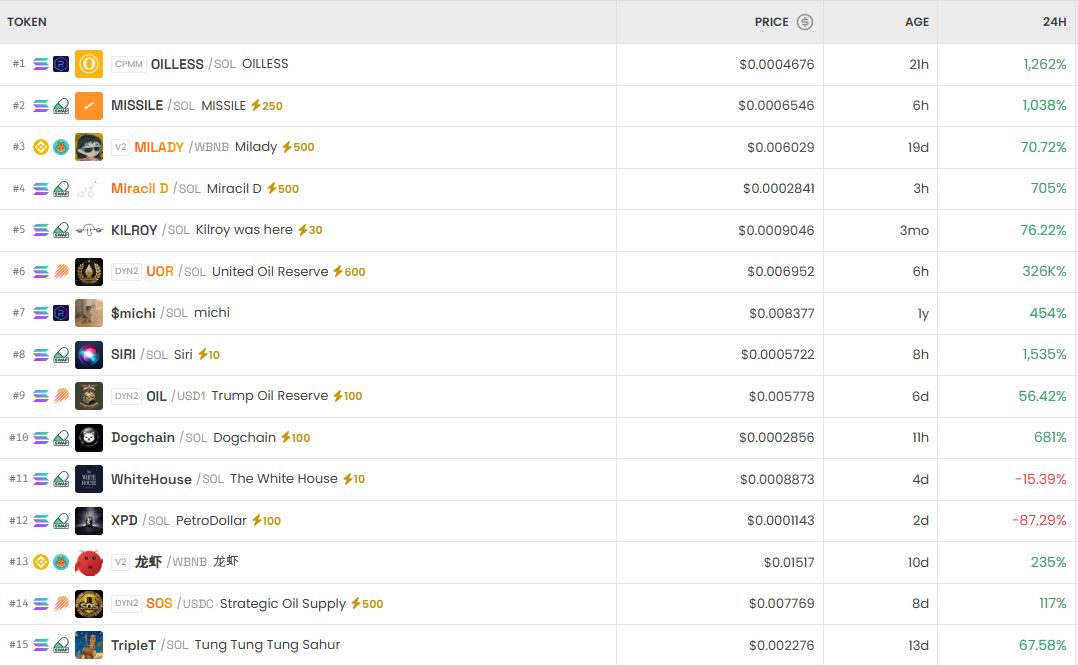This screenshot has width=1078, height=665.
Task: Click the DYN2 tag on SOS row
Action: pyautogui.click(x=127, y=604)
